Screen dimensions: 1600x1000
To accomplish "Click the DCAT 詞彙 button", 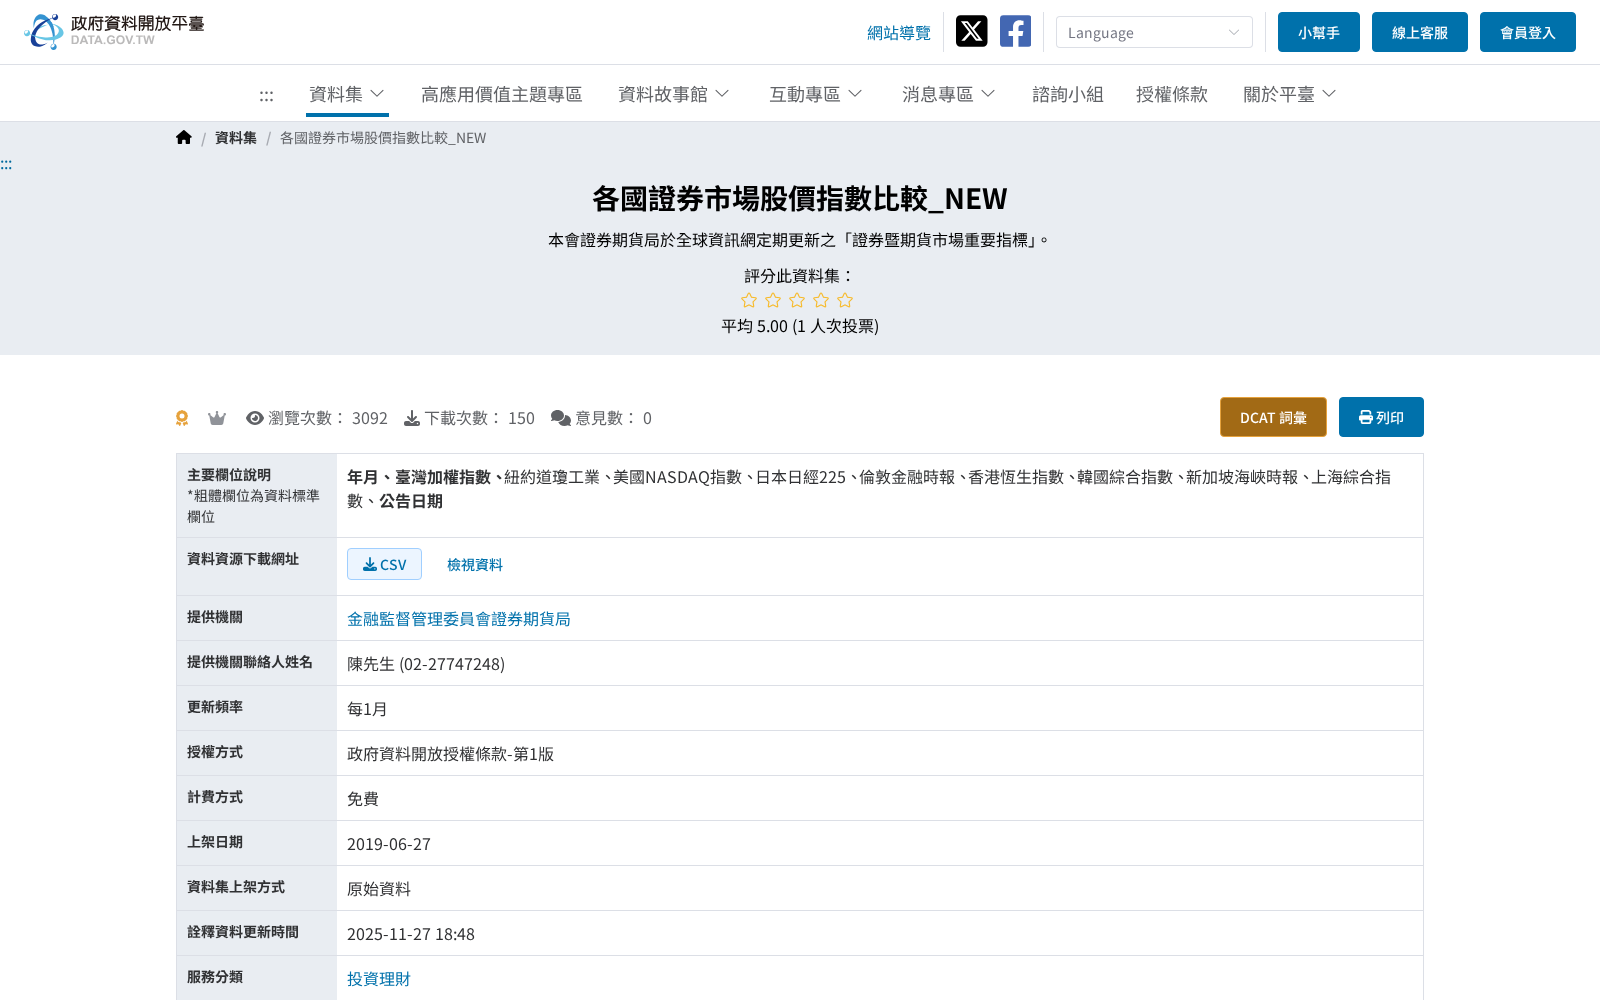I will point(1273,417).
